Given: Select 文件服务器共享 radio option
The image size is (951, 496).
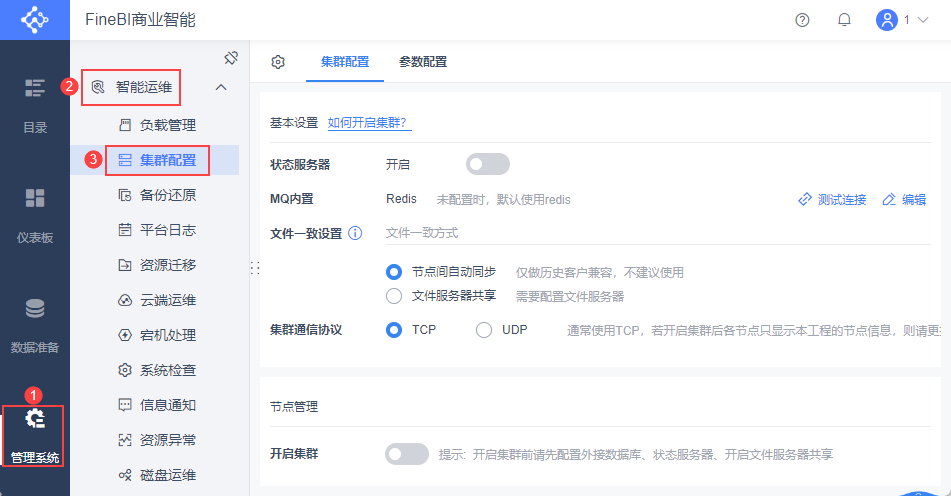Looking at the screenshot, I should point(394,296).
